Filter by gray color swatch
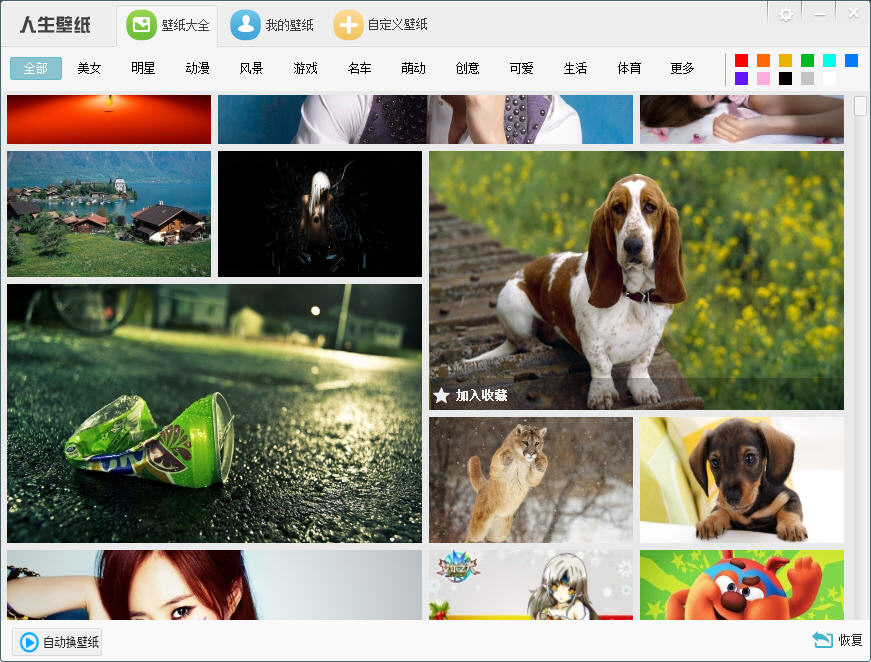 click(807, 78)
